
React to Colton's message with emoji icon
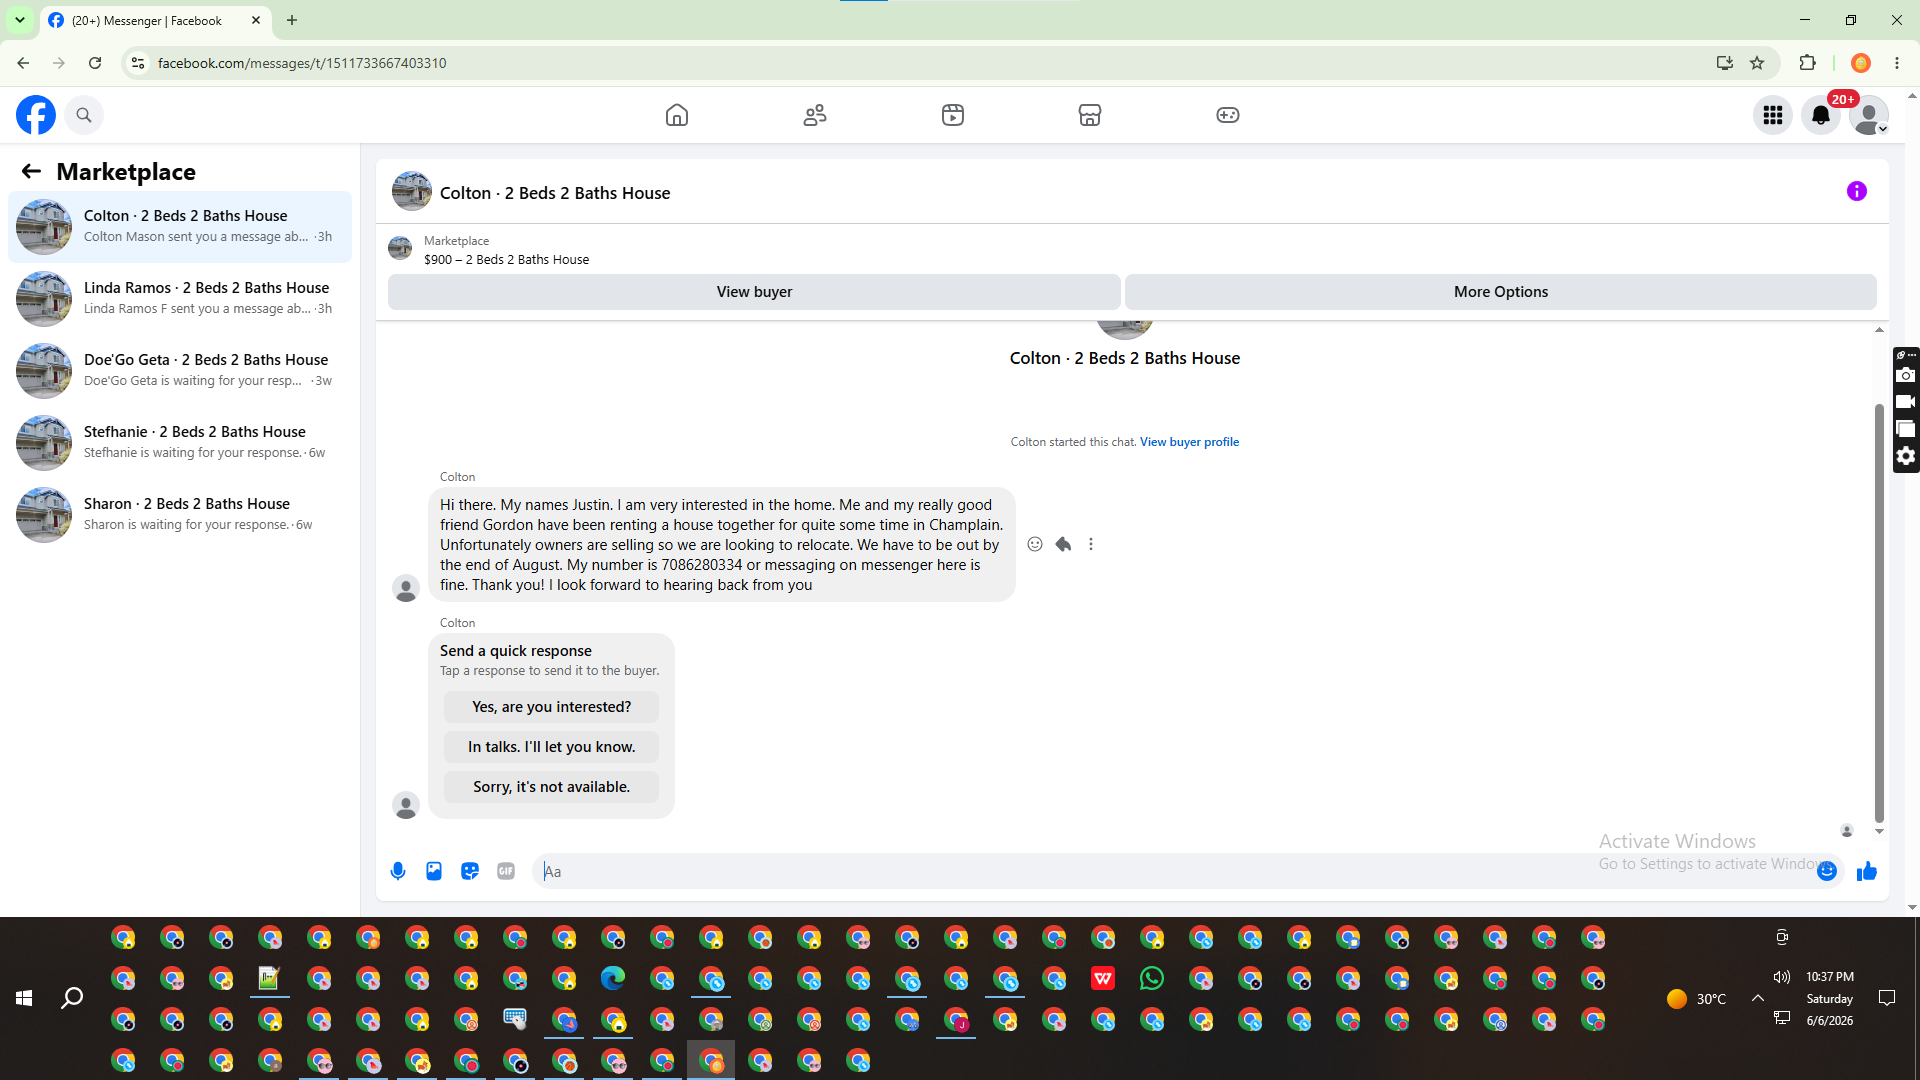point(1035,544)
